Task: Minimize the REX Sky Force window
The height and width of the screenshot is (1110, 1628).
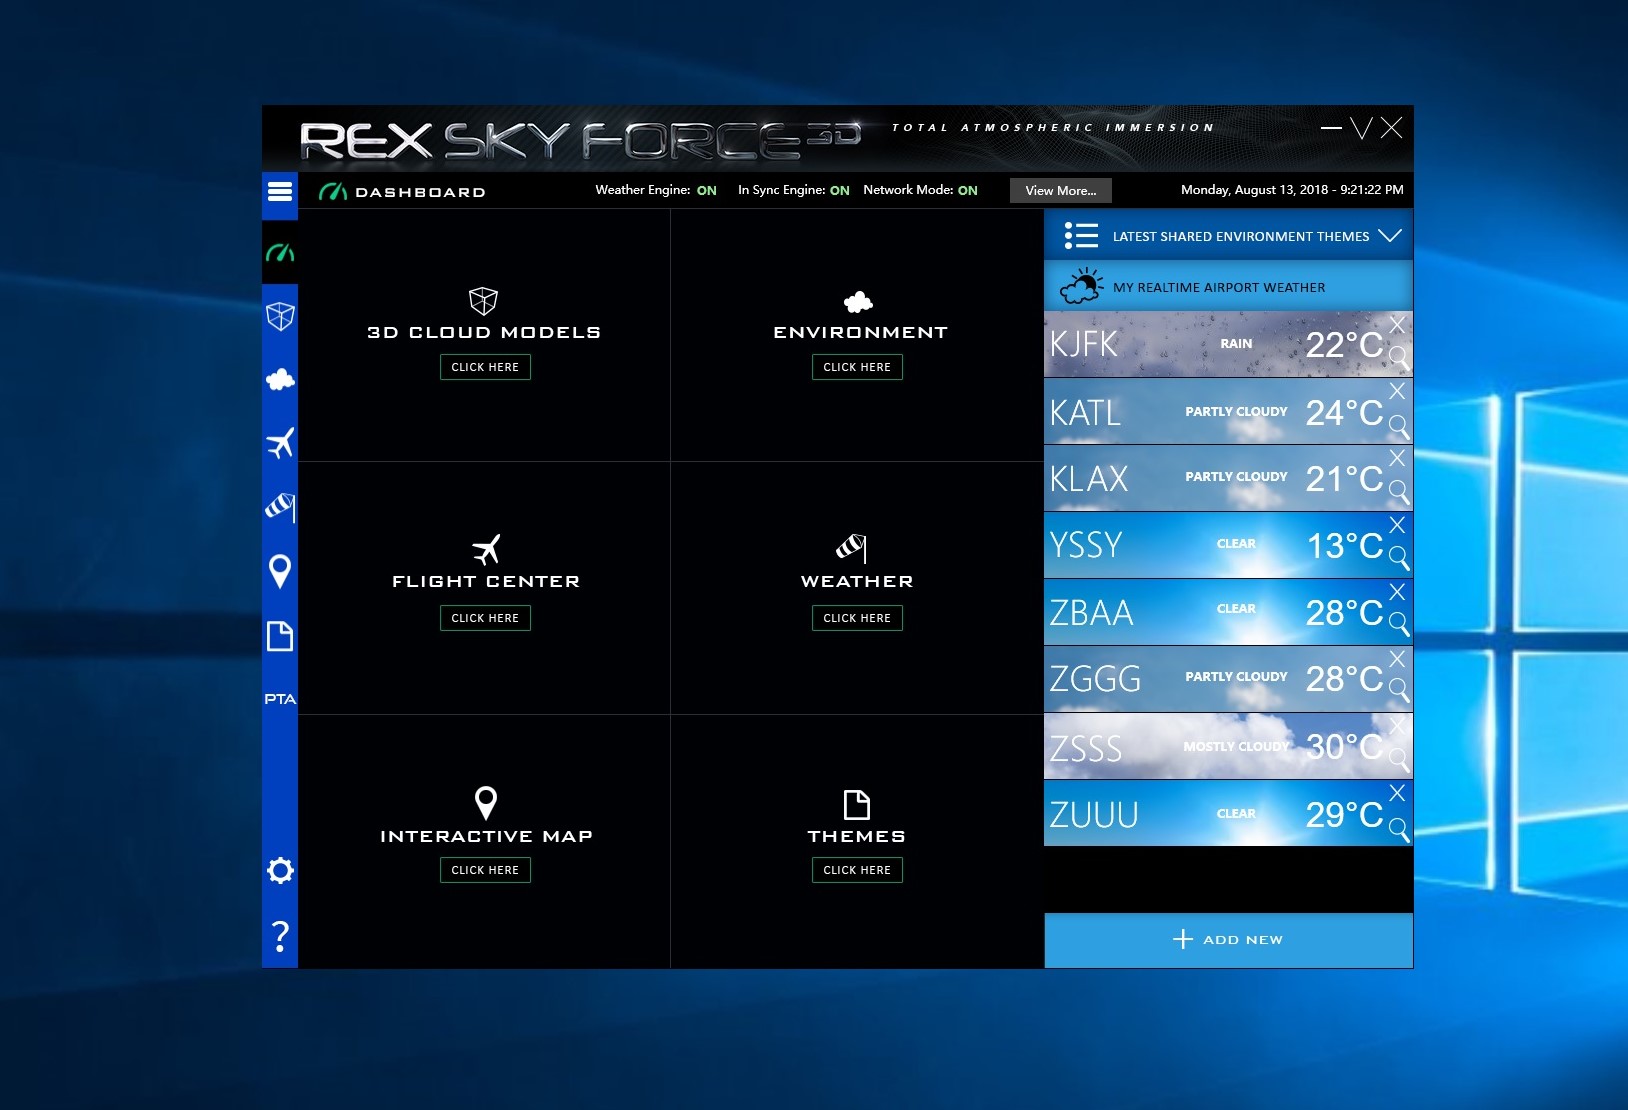Action: [1331, 128]
